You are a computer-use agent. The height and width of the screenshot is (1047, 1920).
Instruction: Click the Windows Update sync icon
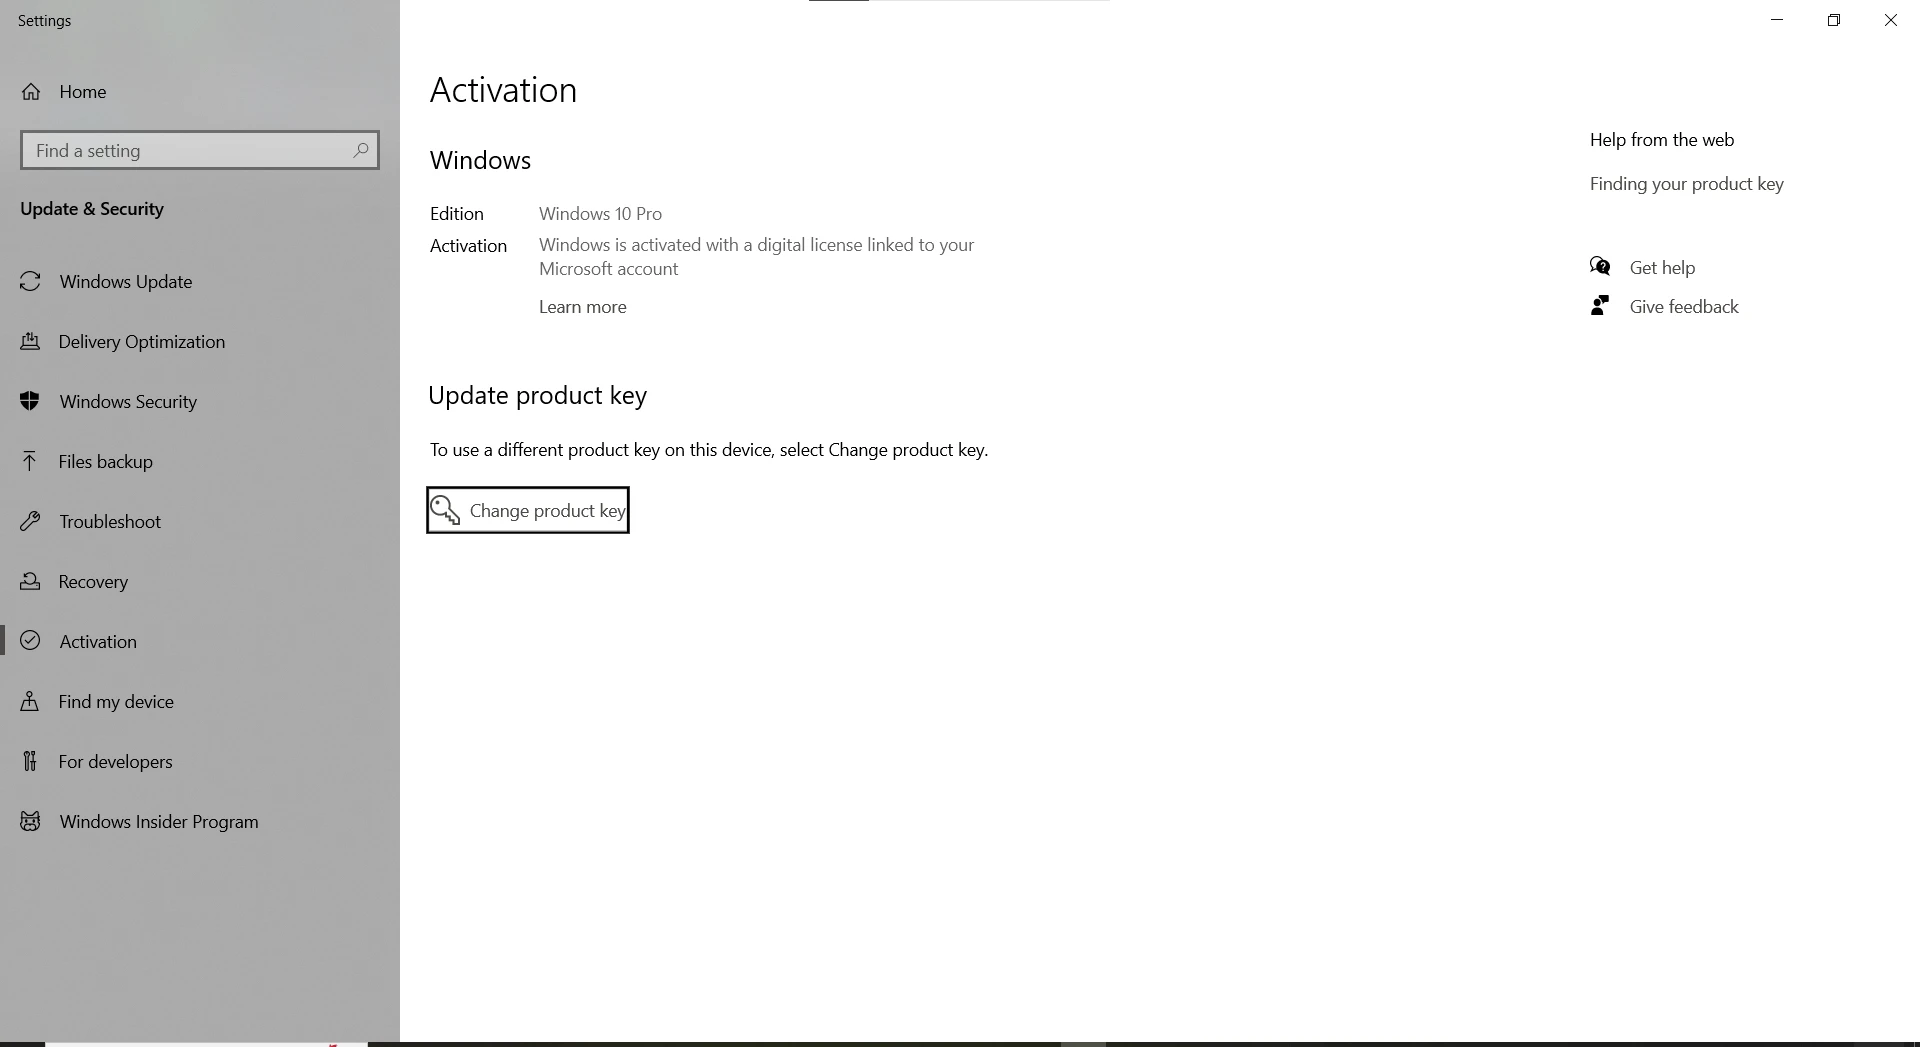[x=31, y=281]
